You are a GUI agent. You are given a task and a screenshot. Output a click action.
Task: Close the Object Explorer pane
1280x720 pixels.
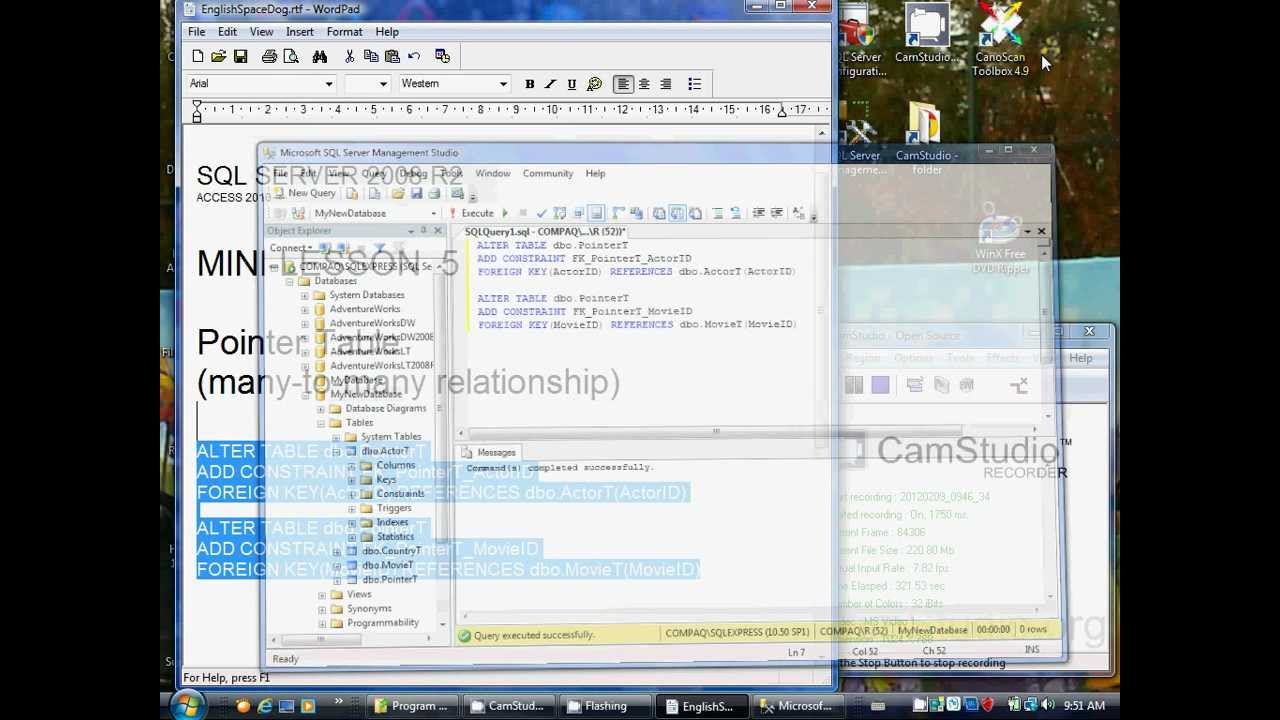[437, 231]
